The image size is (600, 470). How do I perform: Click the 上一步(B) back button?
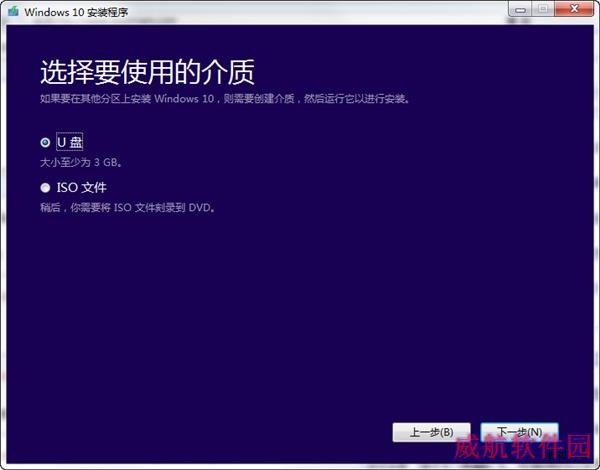coord(431,432)
